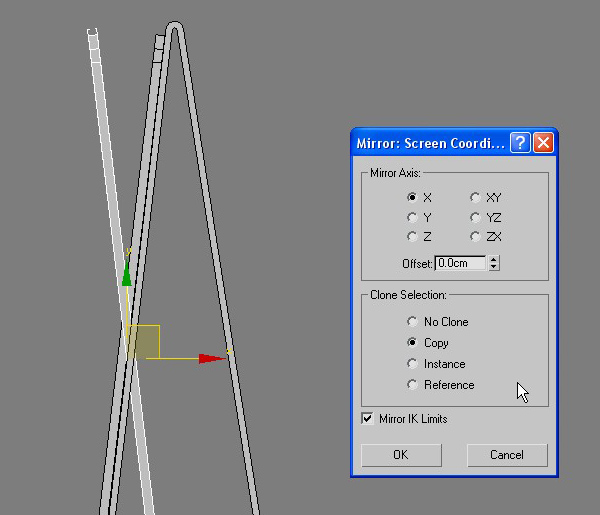Select the Y mirror axis option

tap(412, 217)
